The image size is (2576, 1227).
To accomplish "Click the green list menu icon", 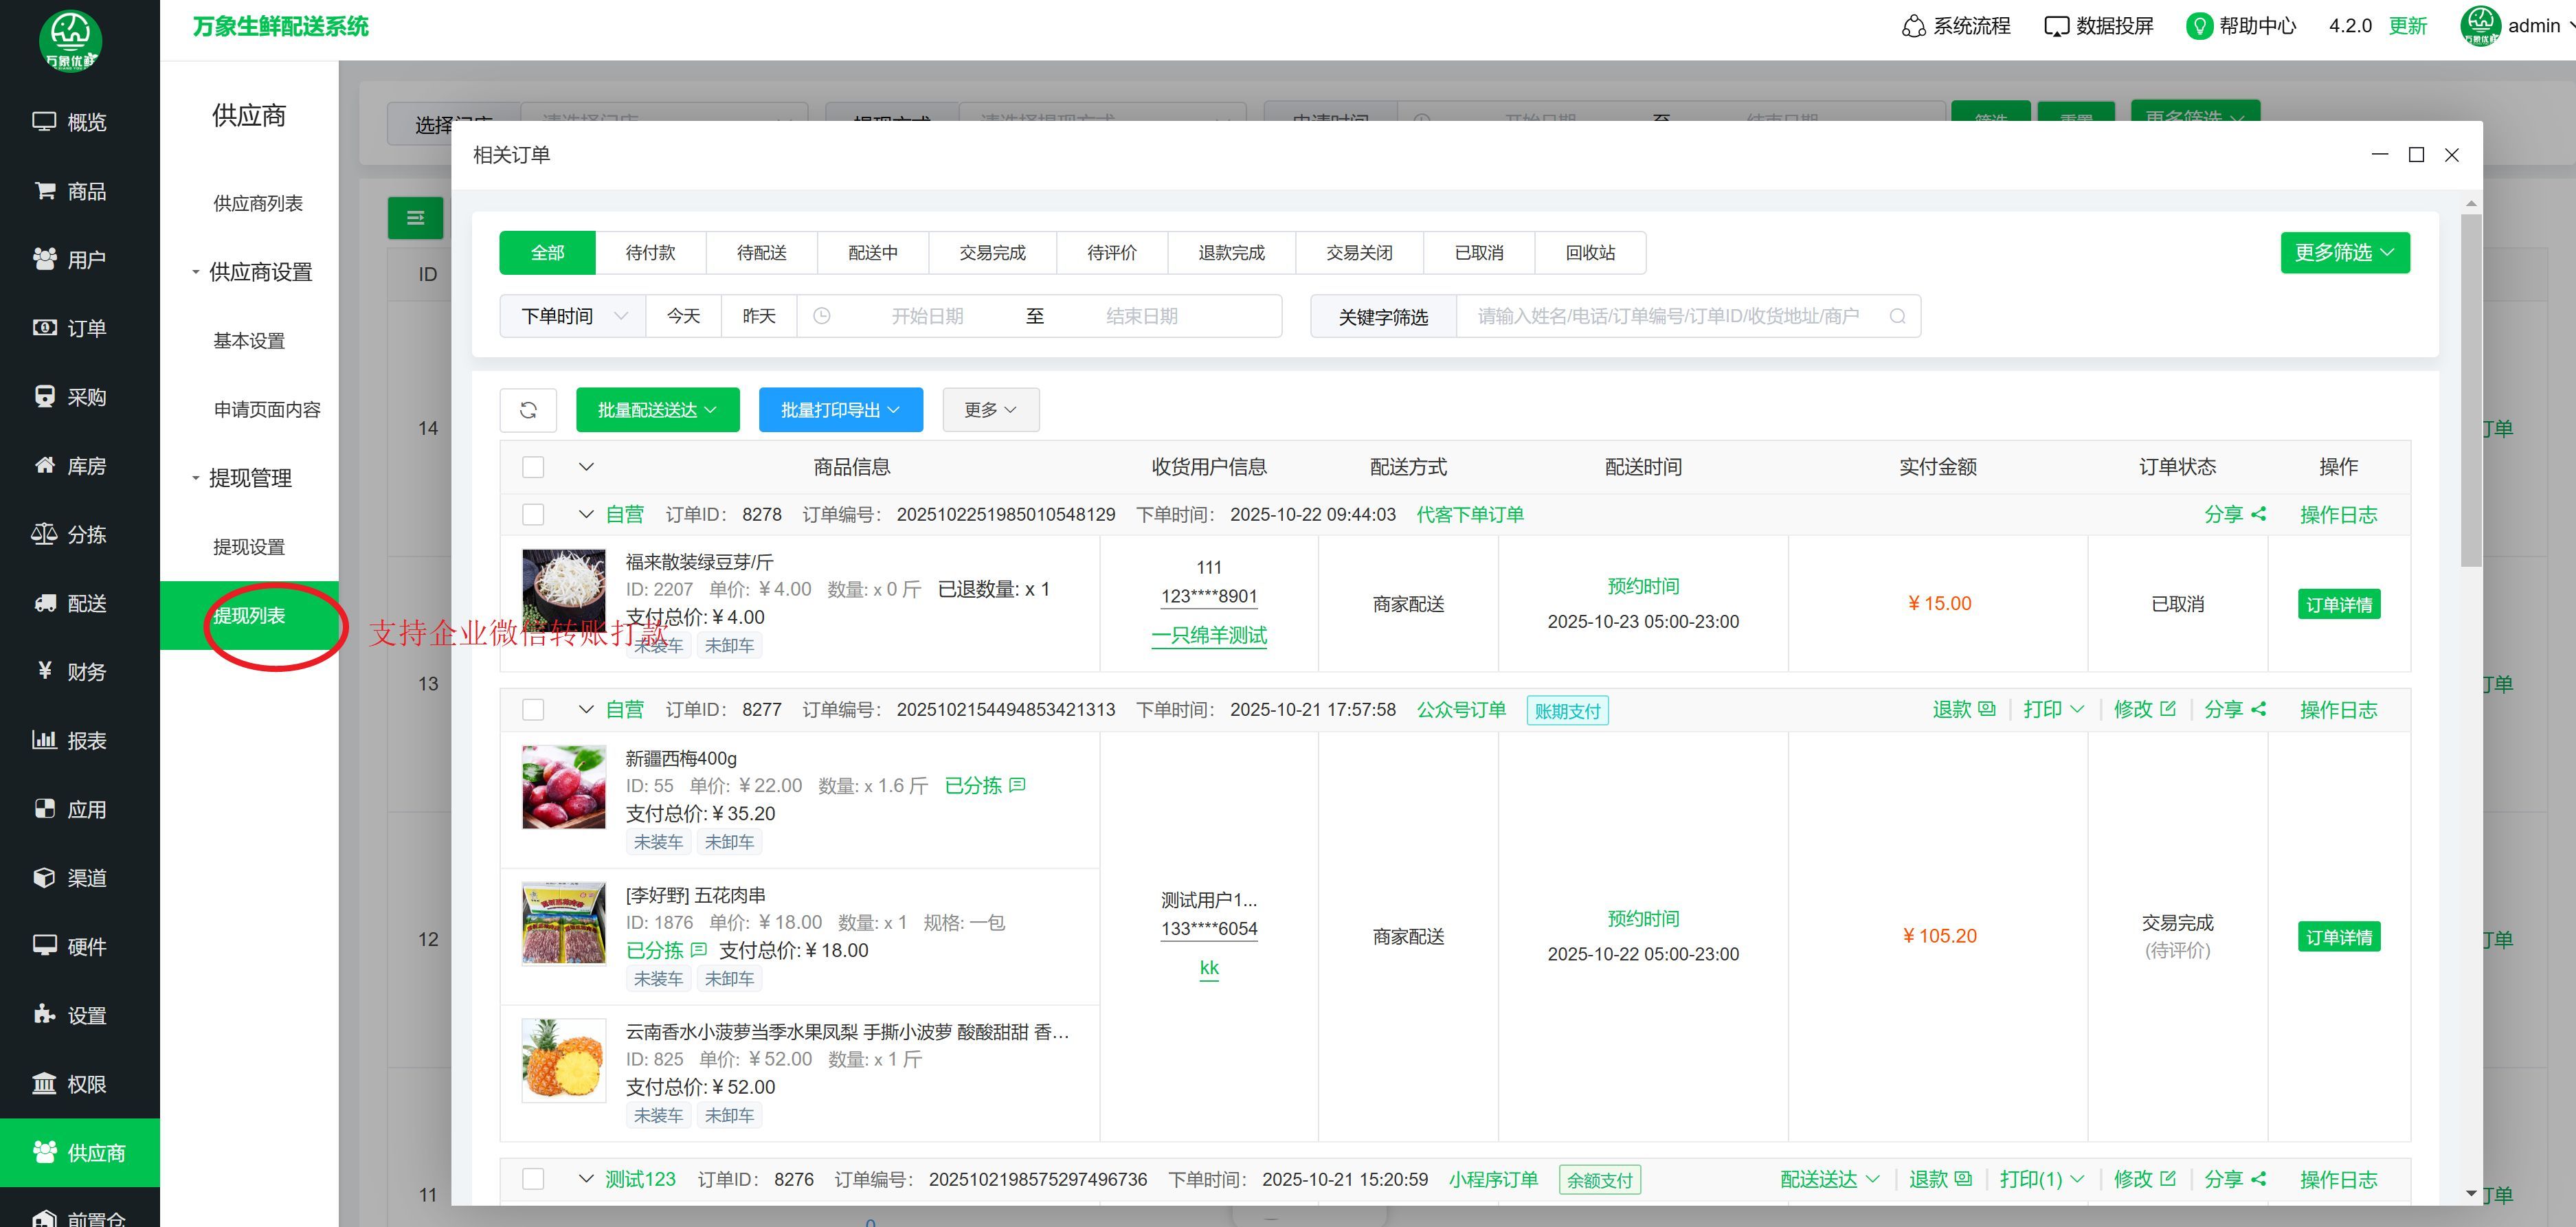I will point(415,218).
